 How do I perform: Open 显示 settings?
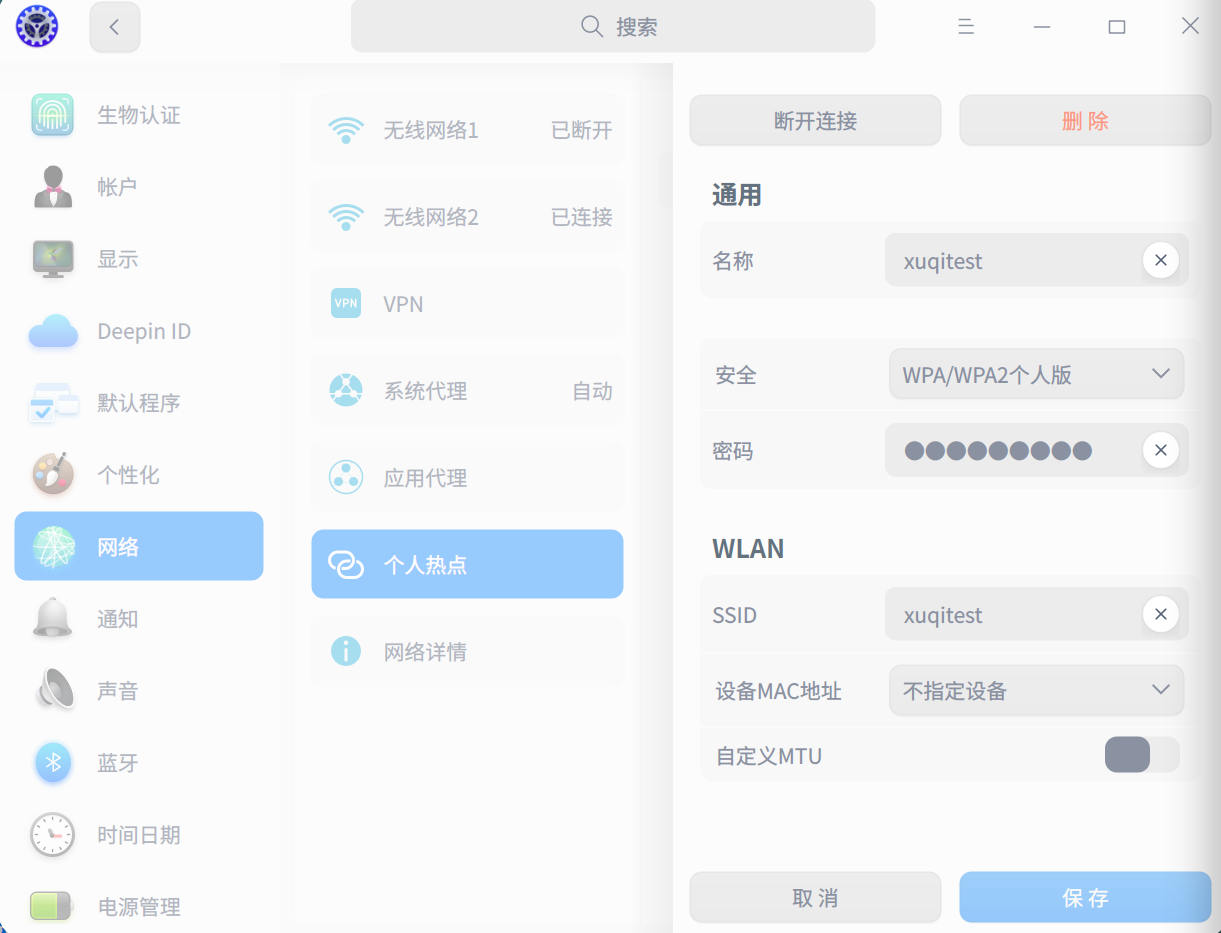(x=139, y=259)
